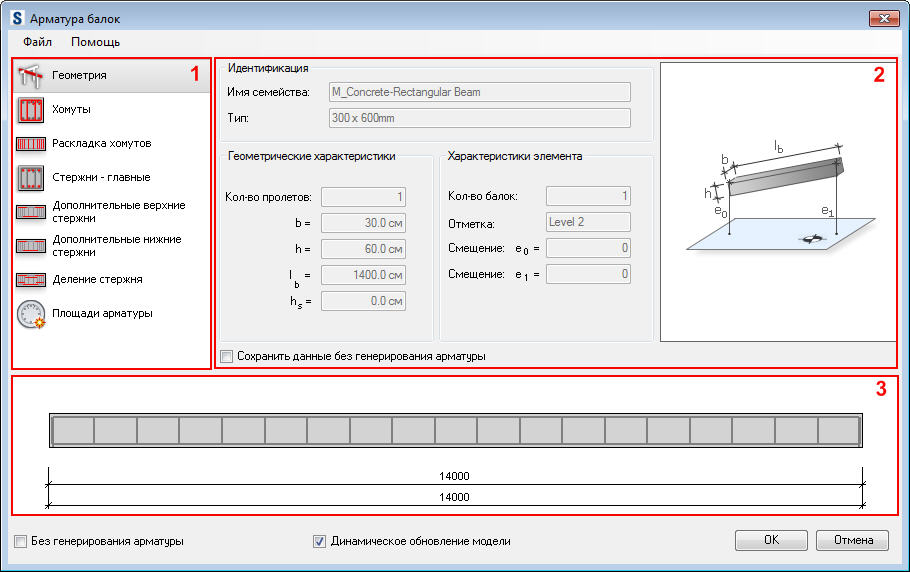This screenshot has width=910, height=572.
Task: Click the Смещение e1 field
Action: 588,274
